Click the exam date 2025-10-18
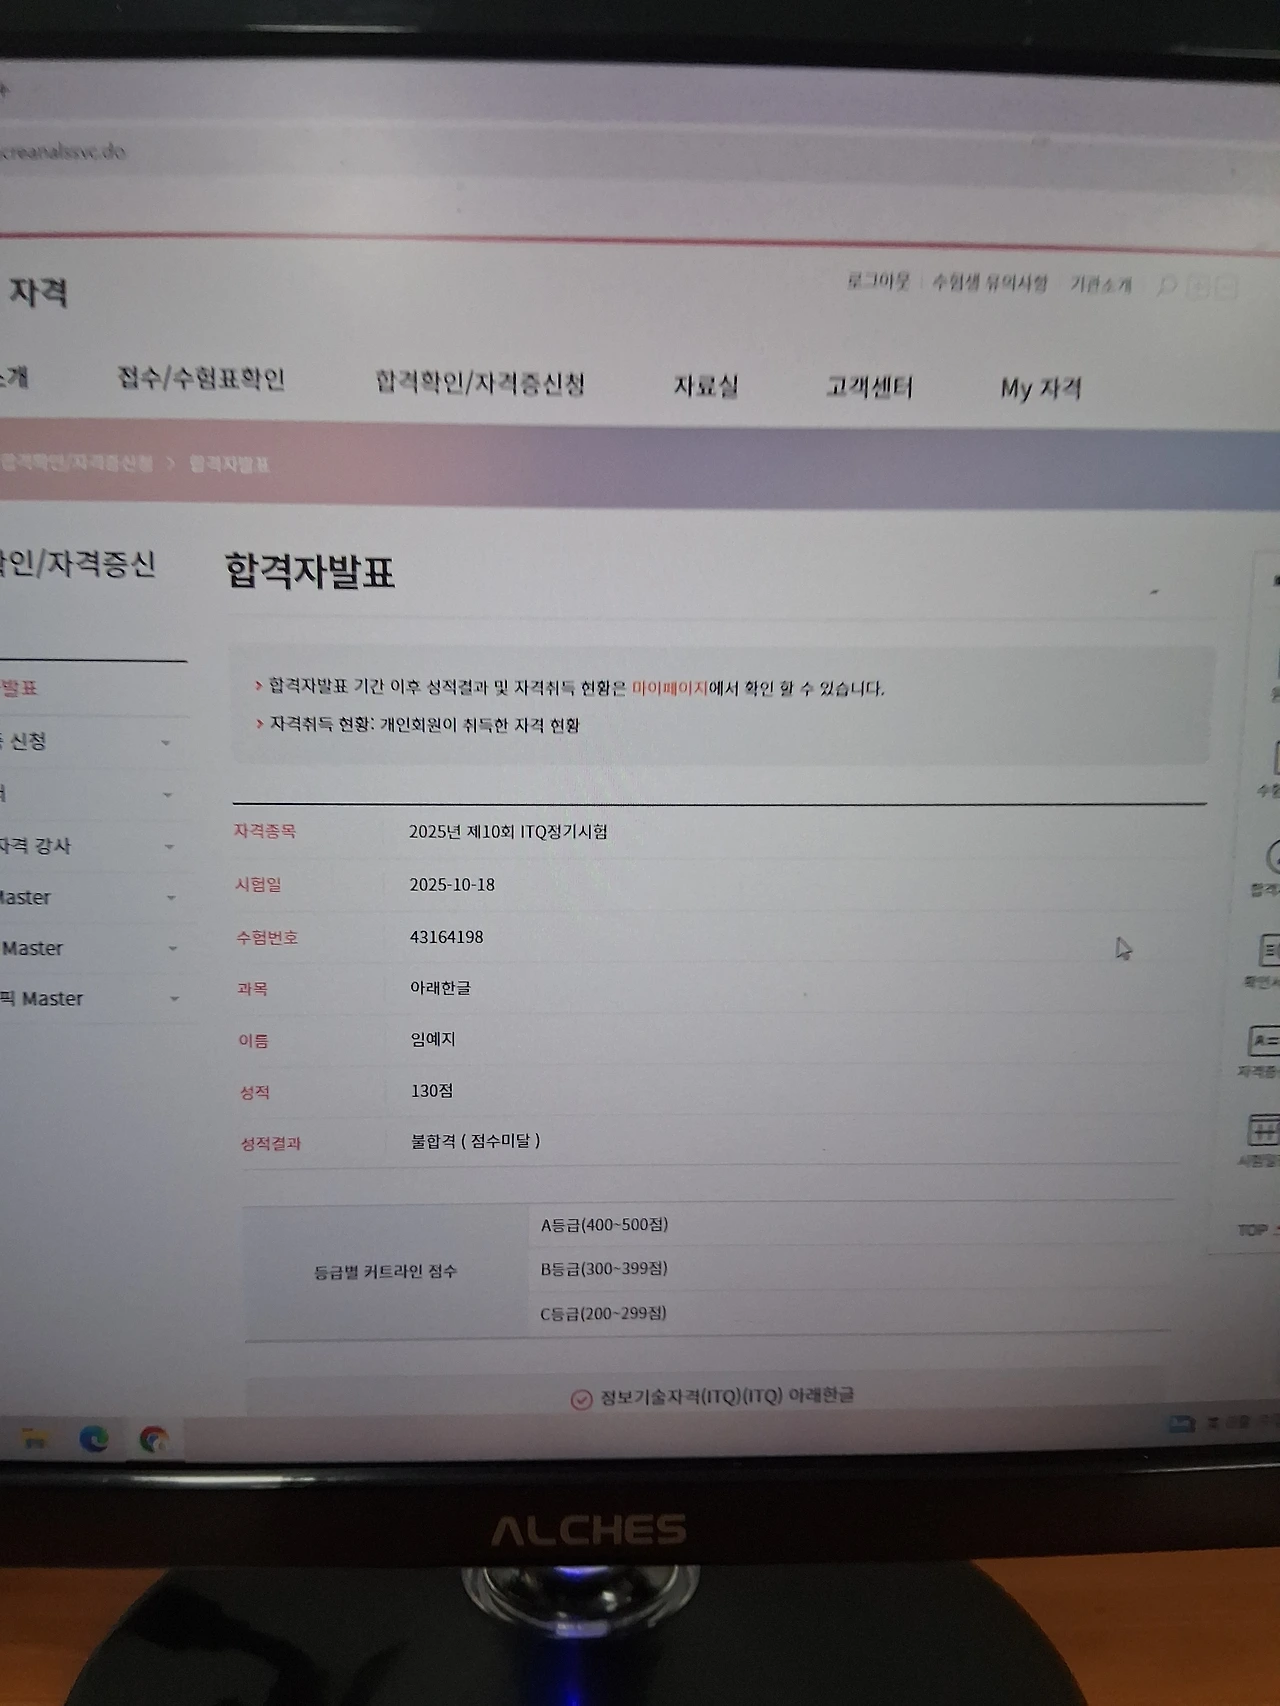The width and height of the screenshot is (1280, 1706). tap(452, 885)
